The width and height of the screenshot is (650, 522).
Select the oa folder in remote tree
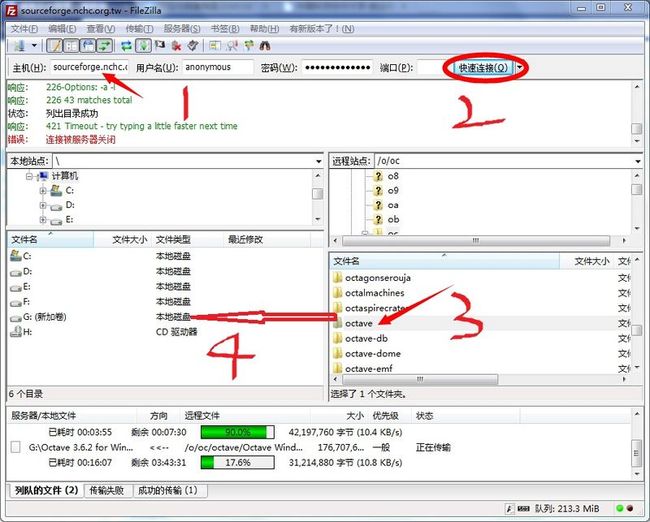point(393,205)
